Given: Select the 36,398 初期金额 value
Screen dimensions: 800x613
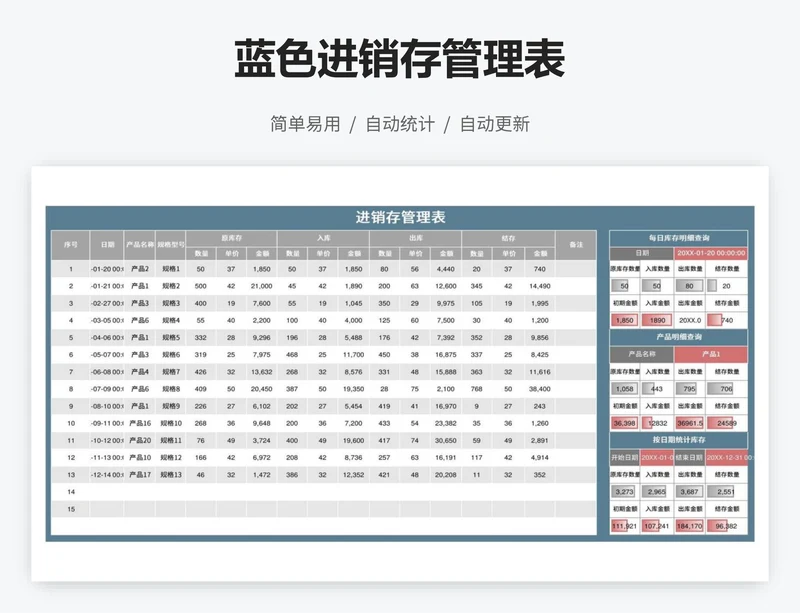Looking at the screenshot, I should coord(624,423).
